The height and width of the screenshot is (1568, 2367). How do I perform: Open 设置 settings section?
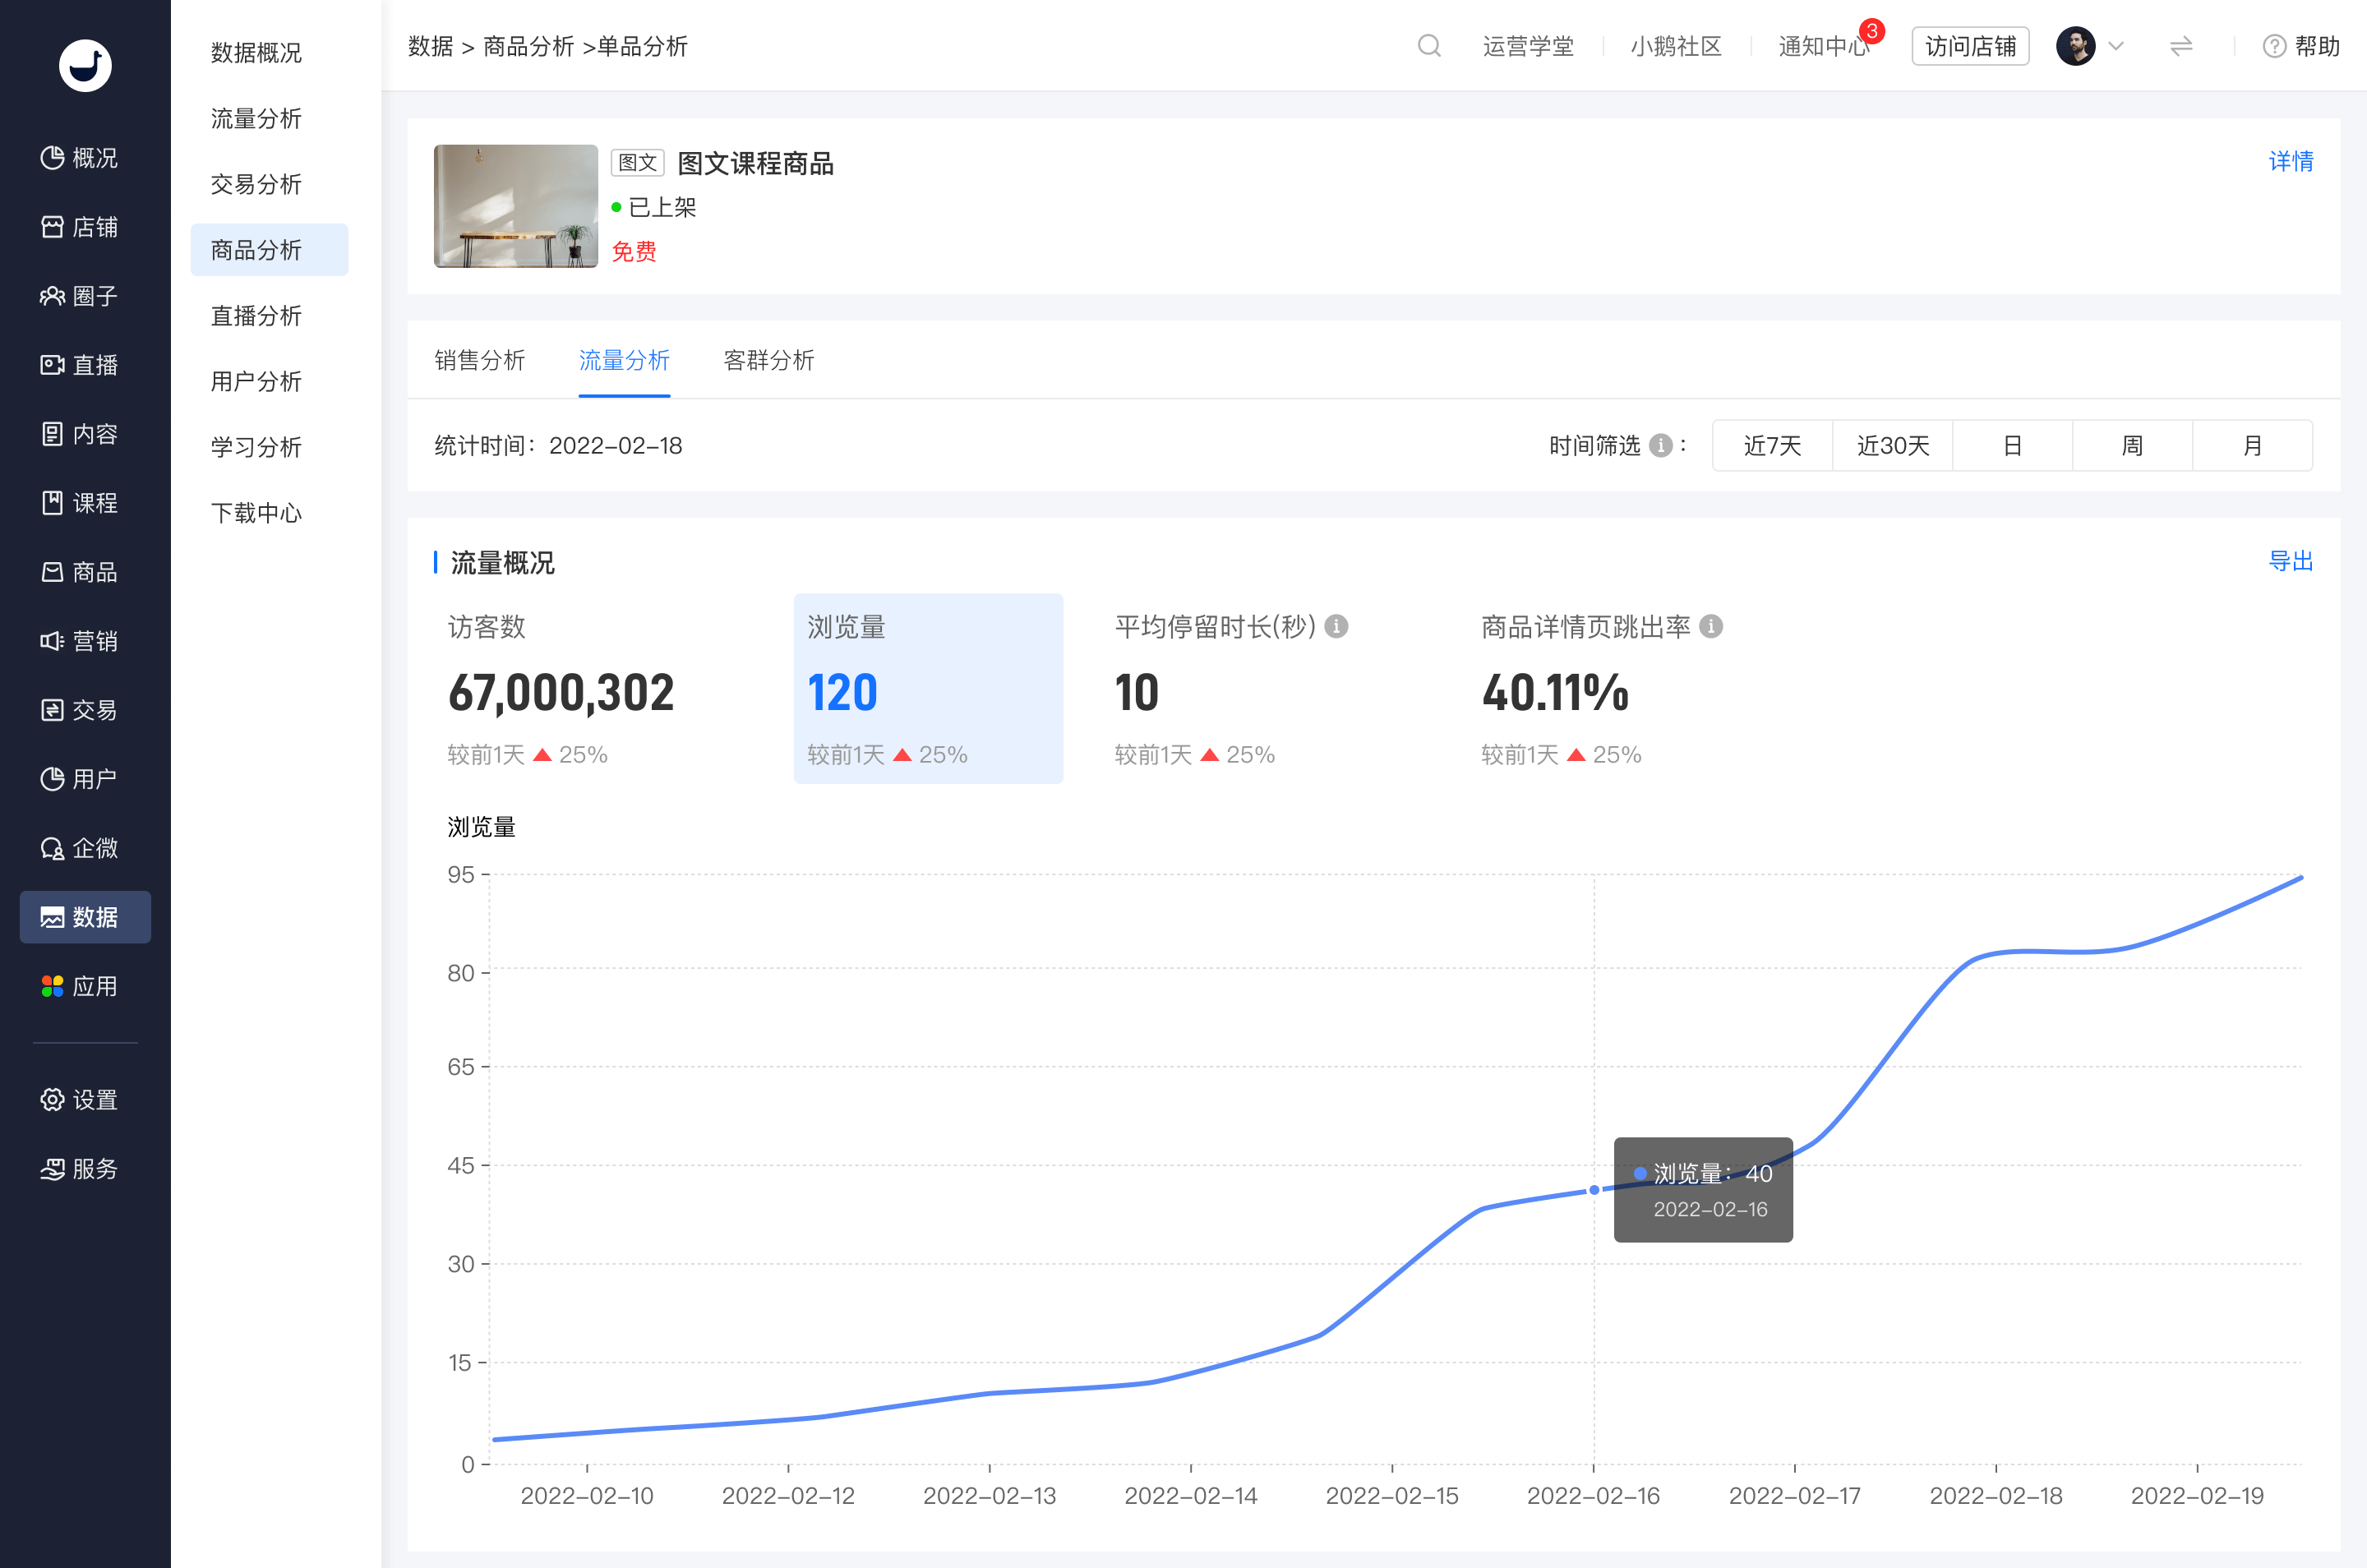coord(80,1100)
